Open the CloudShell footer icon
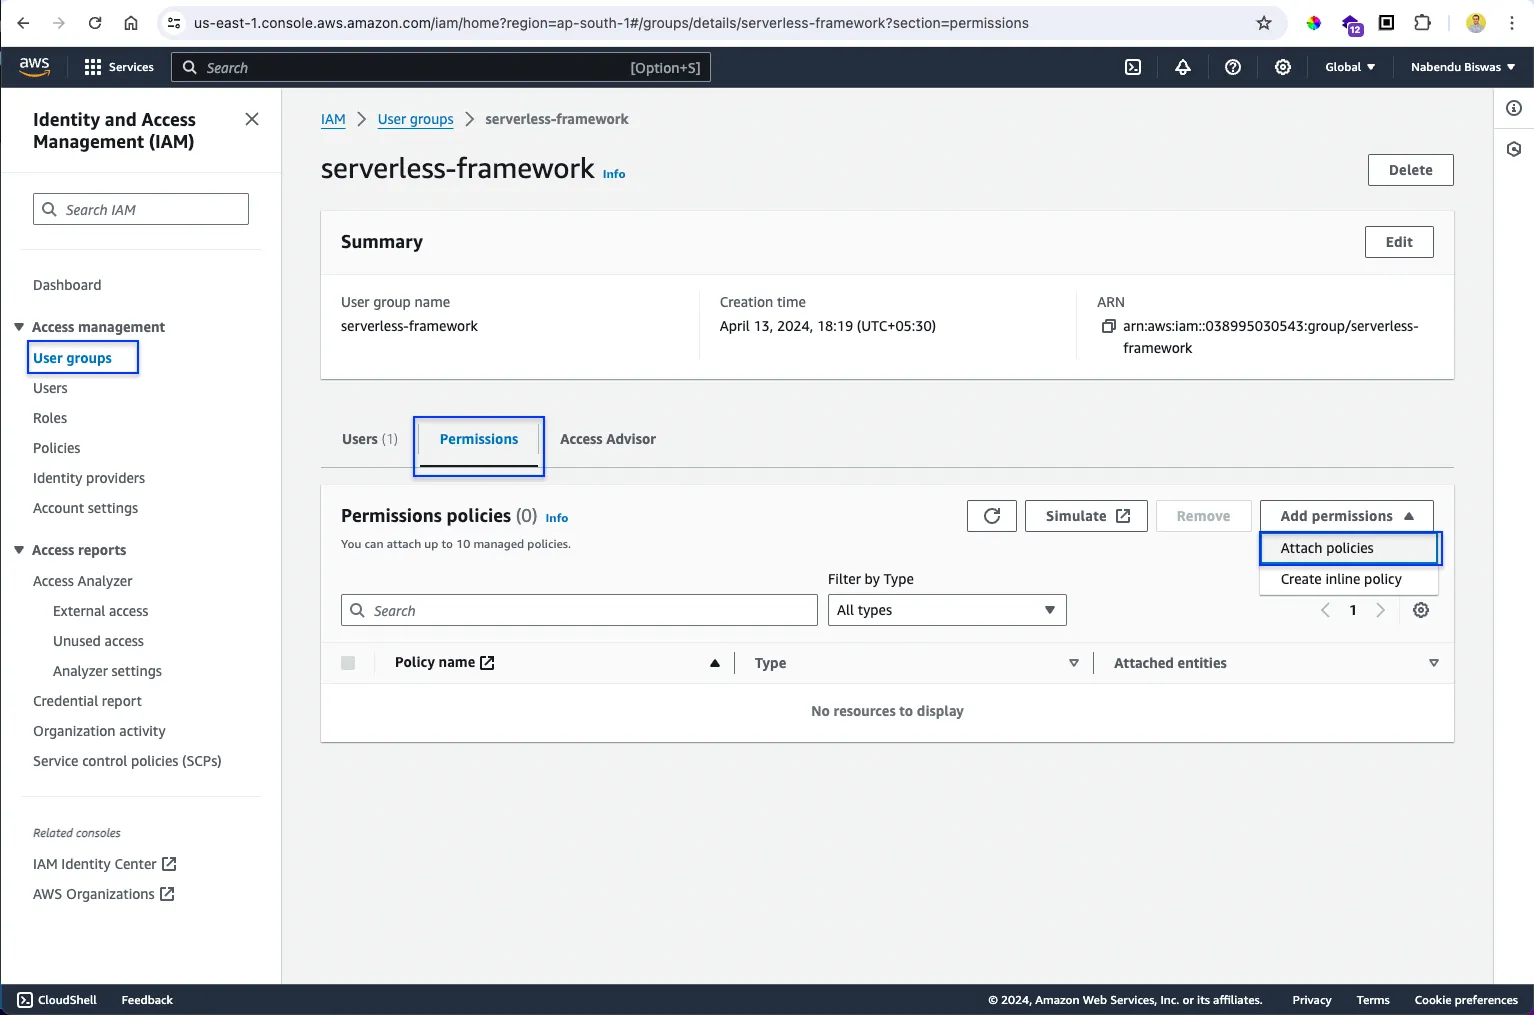 pos(25,1000)
